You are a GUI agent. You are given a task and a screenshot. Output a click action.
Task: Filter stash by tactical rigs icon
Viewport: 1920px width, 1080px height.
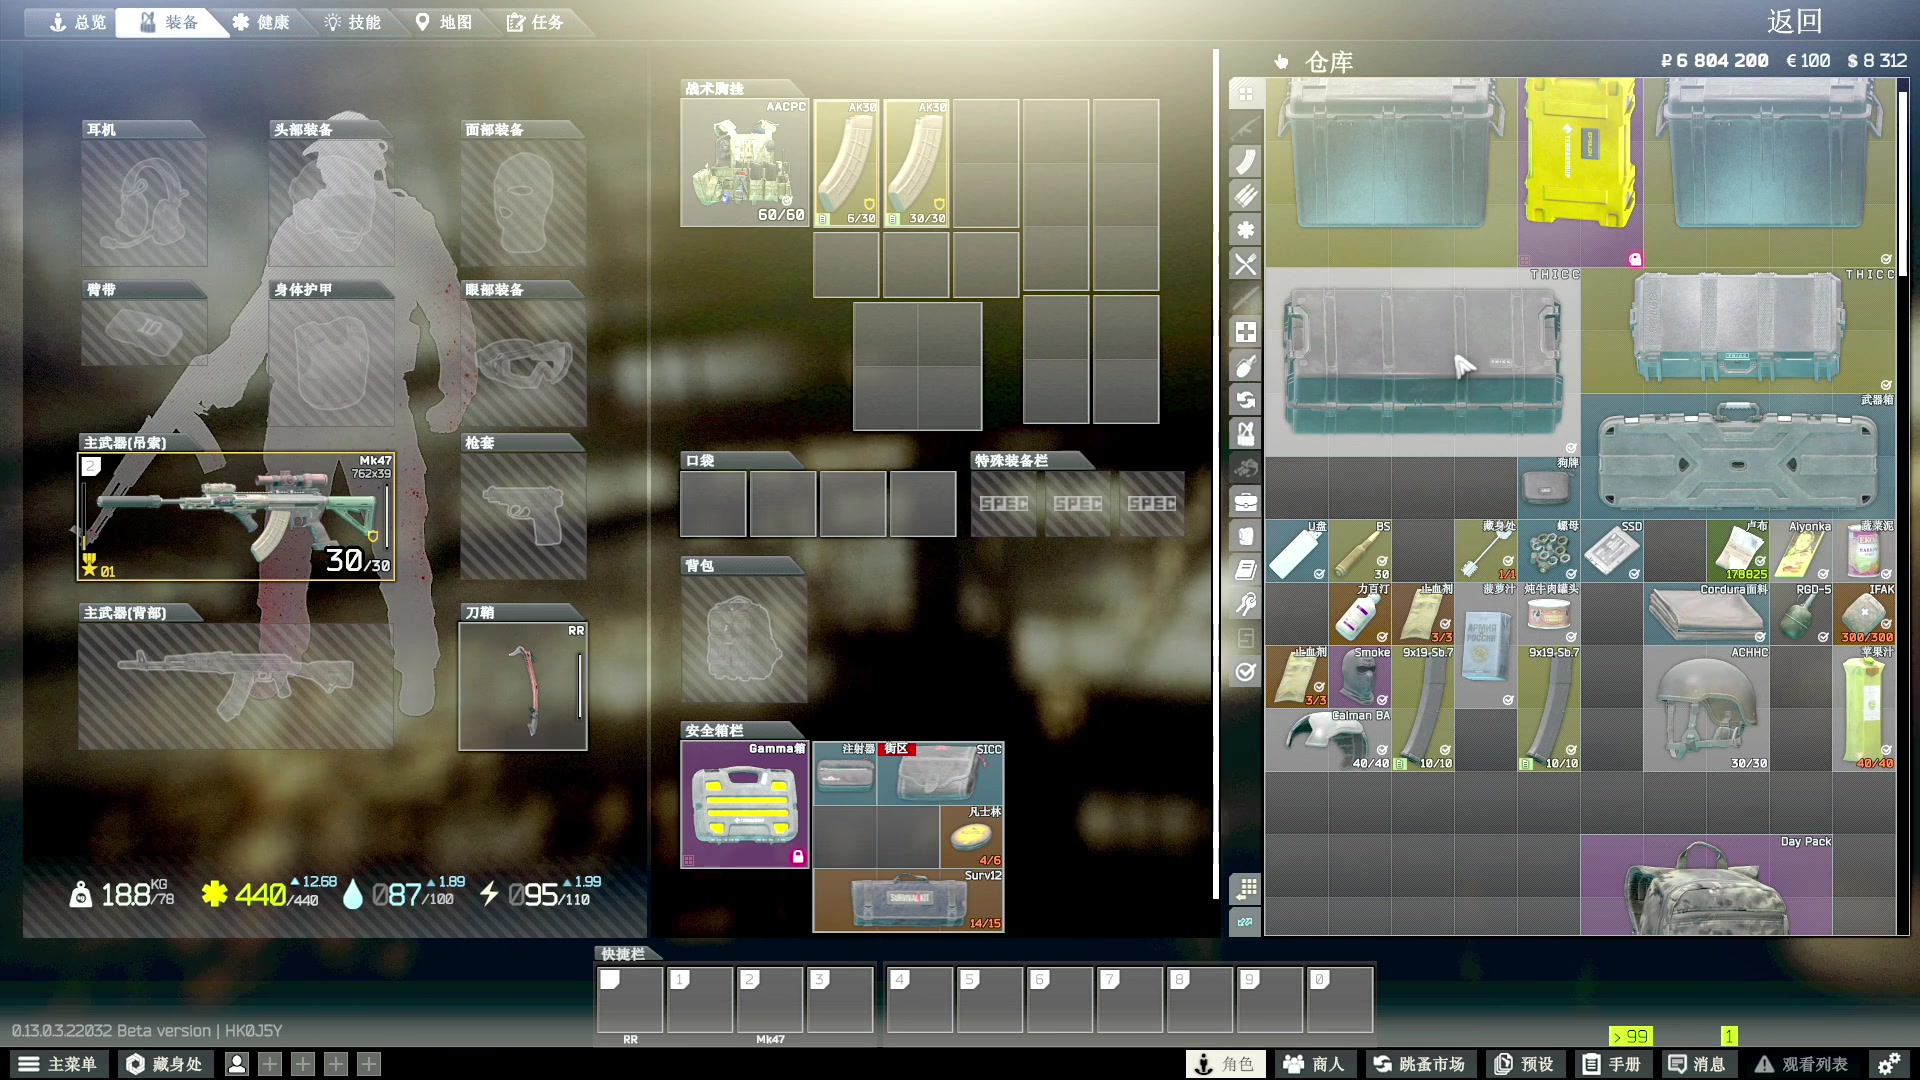pos(1245,434)
